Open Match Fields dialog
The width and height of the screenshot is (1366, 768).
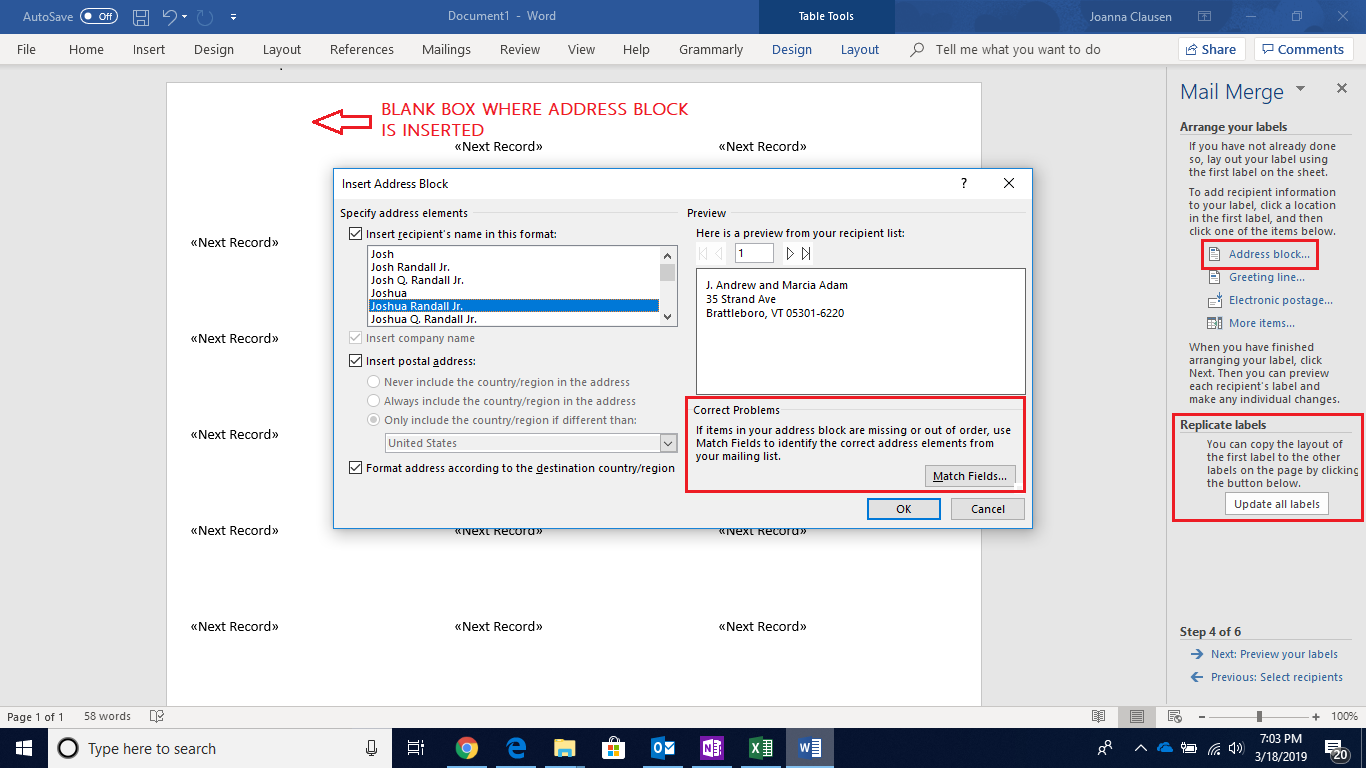(970, 476)
